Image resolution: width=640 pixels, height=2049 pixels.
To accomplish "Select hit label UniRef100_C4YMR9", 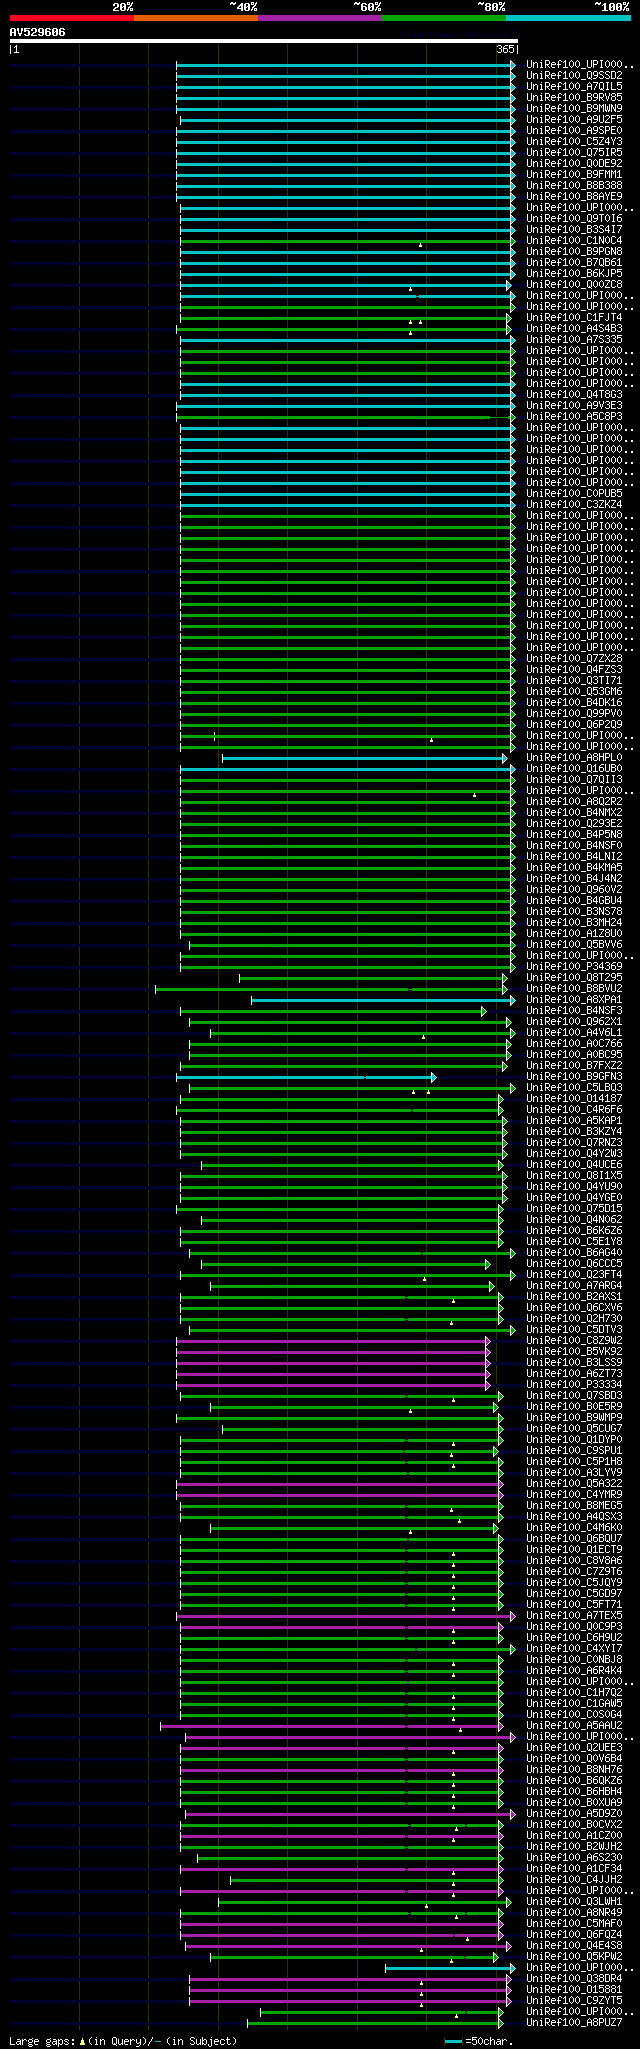I will coord(574,1494).
